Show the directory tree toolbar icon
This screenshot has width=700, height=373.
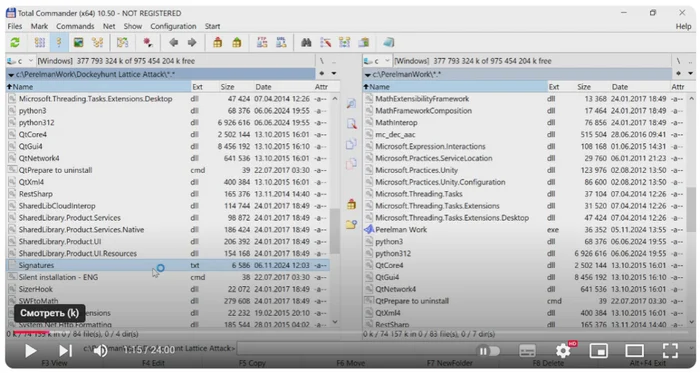point(98,42)
